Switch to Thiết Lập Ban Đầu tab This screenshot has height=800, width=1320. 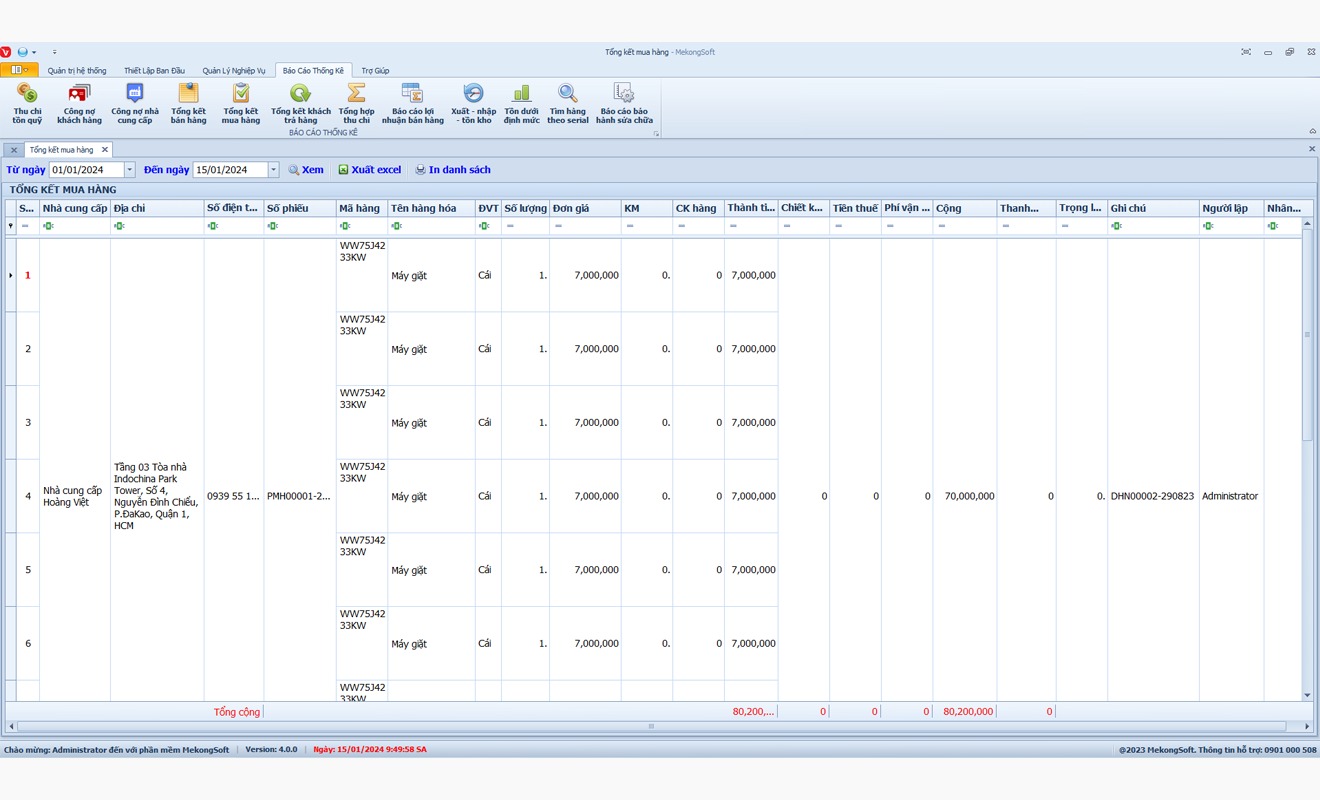point(154,71)
